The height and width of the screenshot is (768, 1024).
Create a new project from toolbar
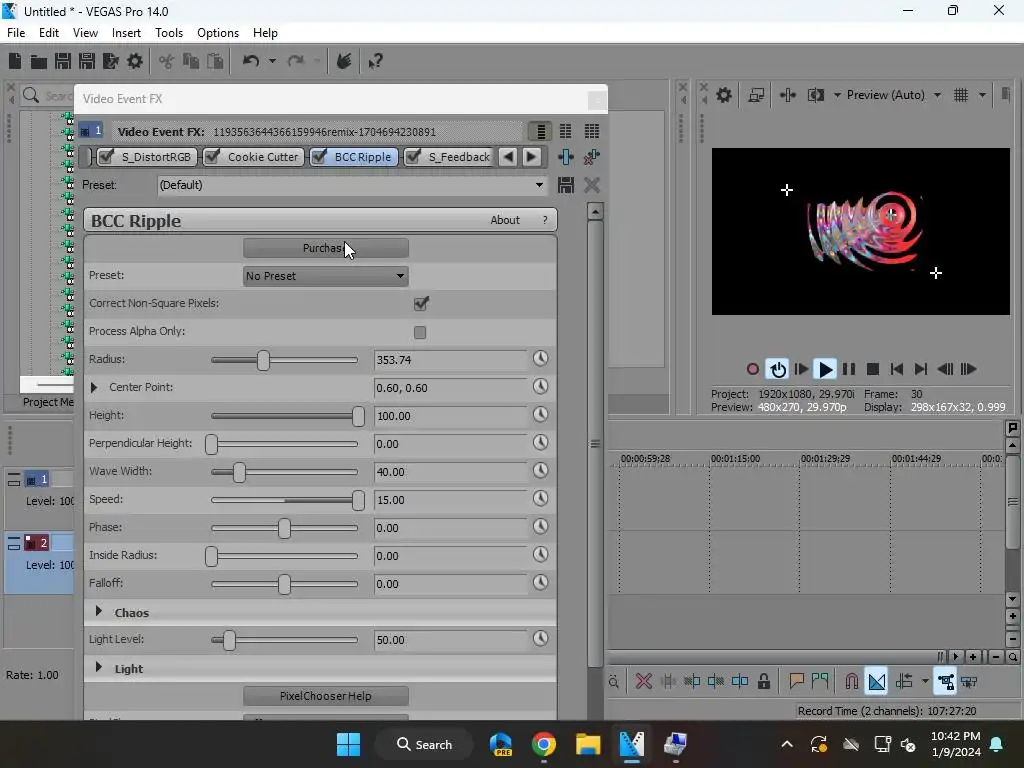pyautogui.click(x=15, y=61)
